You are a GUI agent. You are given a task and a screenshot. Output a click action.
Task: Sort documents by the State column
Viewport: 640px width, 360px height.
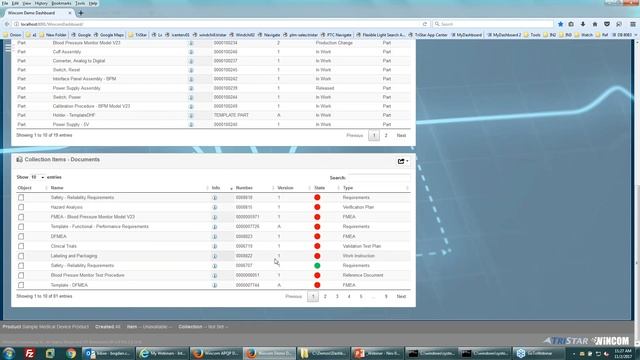tap(320, 188)
